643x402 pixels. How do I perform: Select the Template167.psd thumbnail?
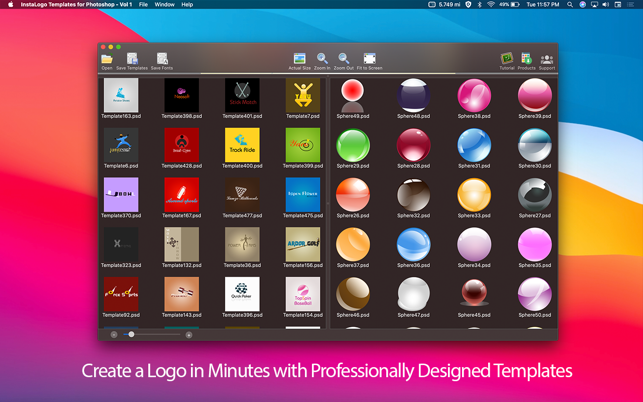[182, 194]
